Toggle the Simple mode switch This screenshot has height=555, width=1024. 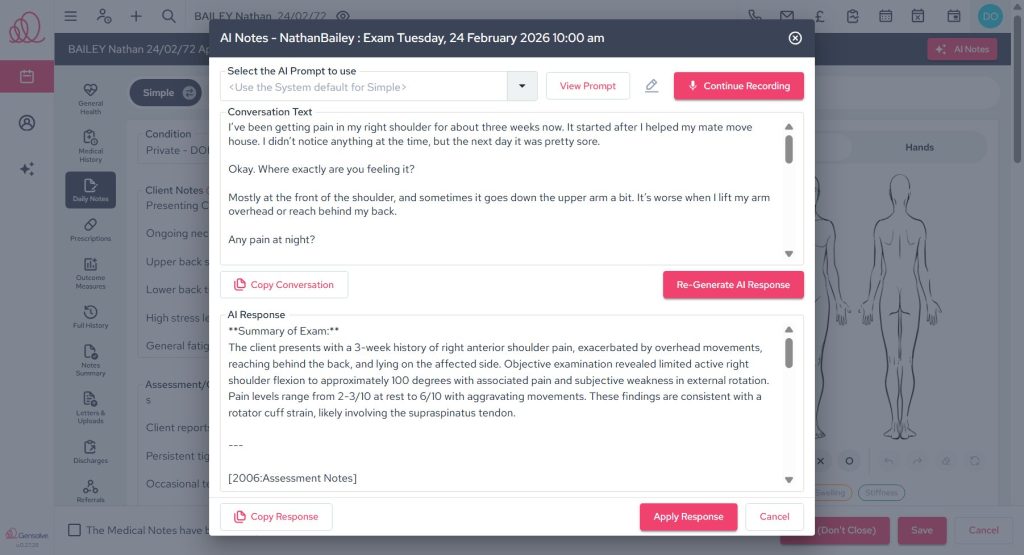click(189, 93)
